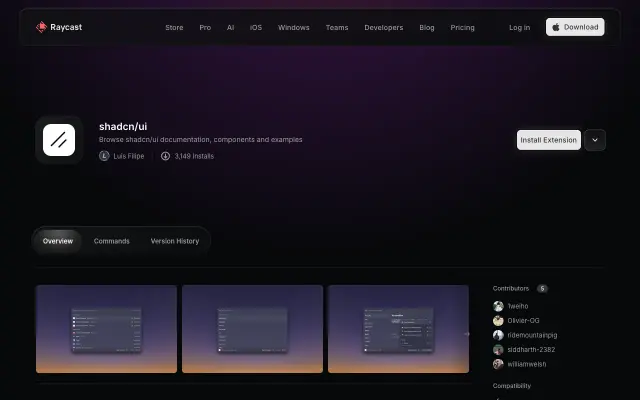Screen dimensions: 640x400
Task: Switch to the Version History tab
Action: [x=175, y=241]
